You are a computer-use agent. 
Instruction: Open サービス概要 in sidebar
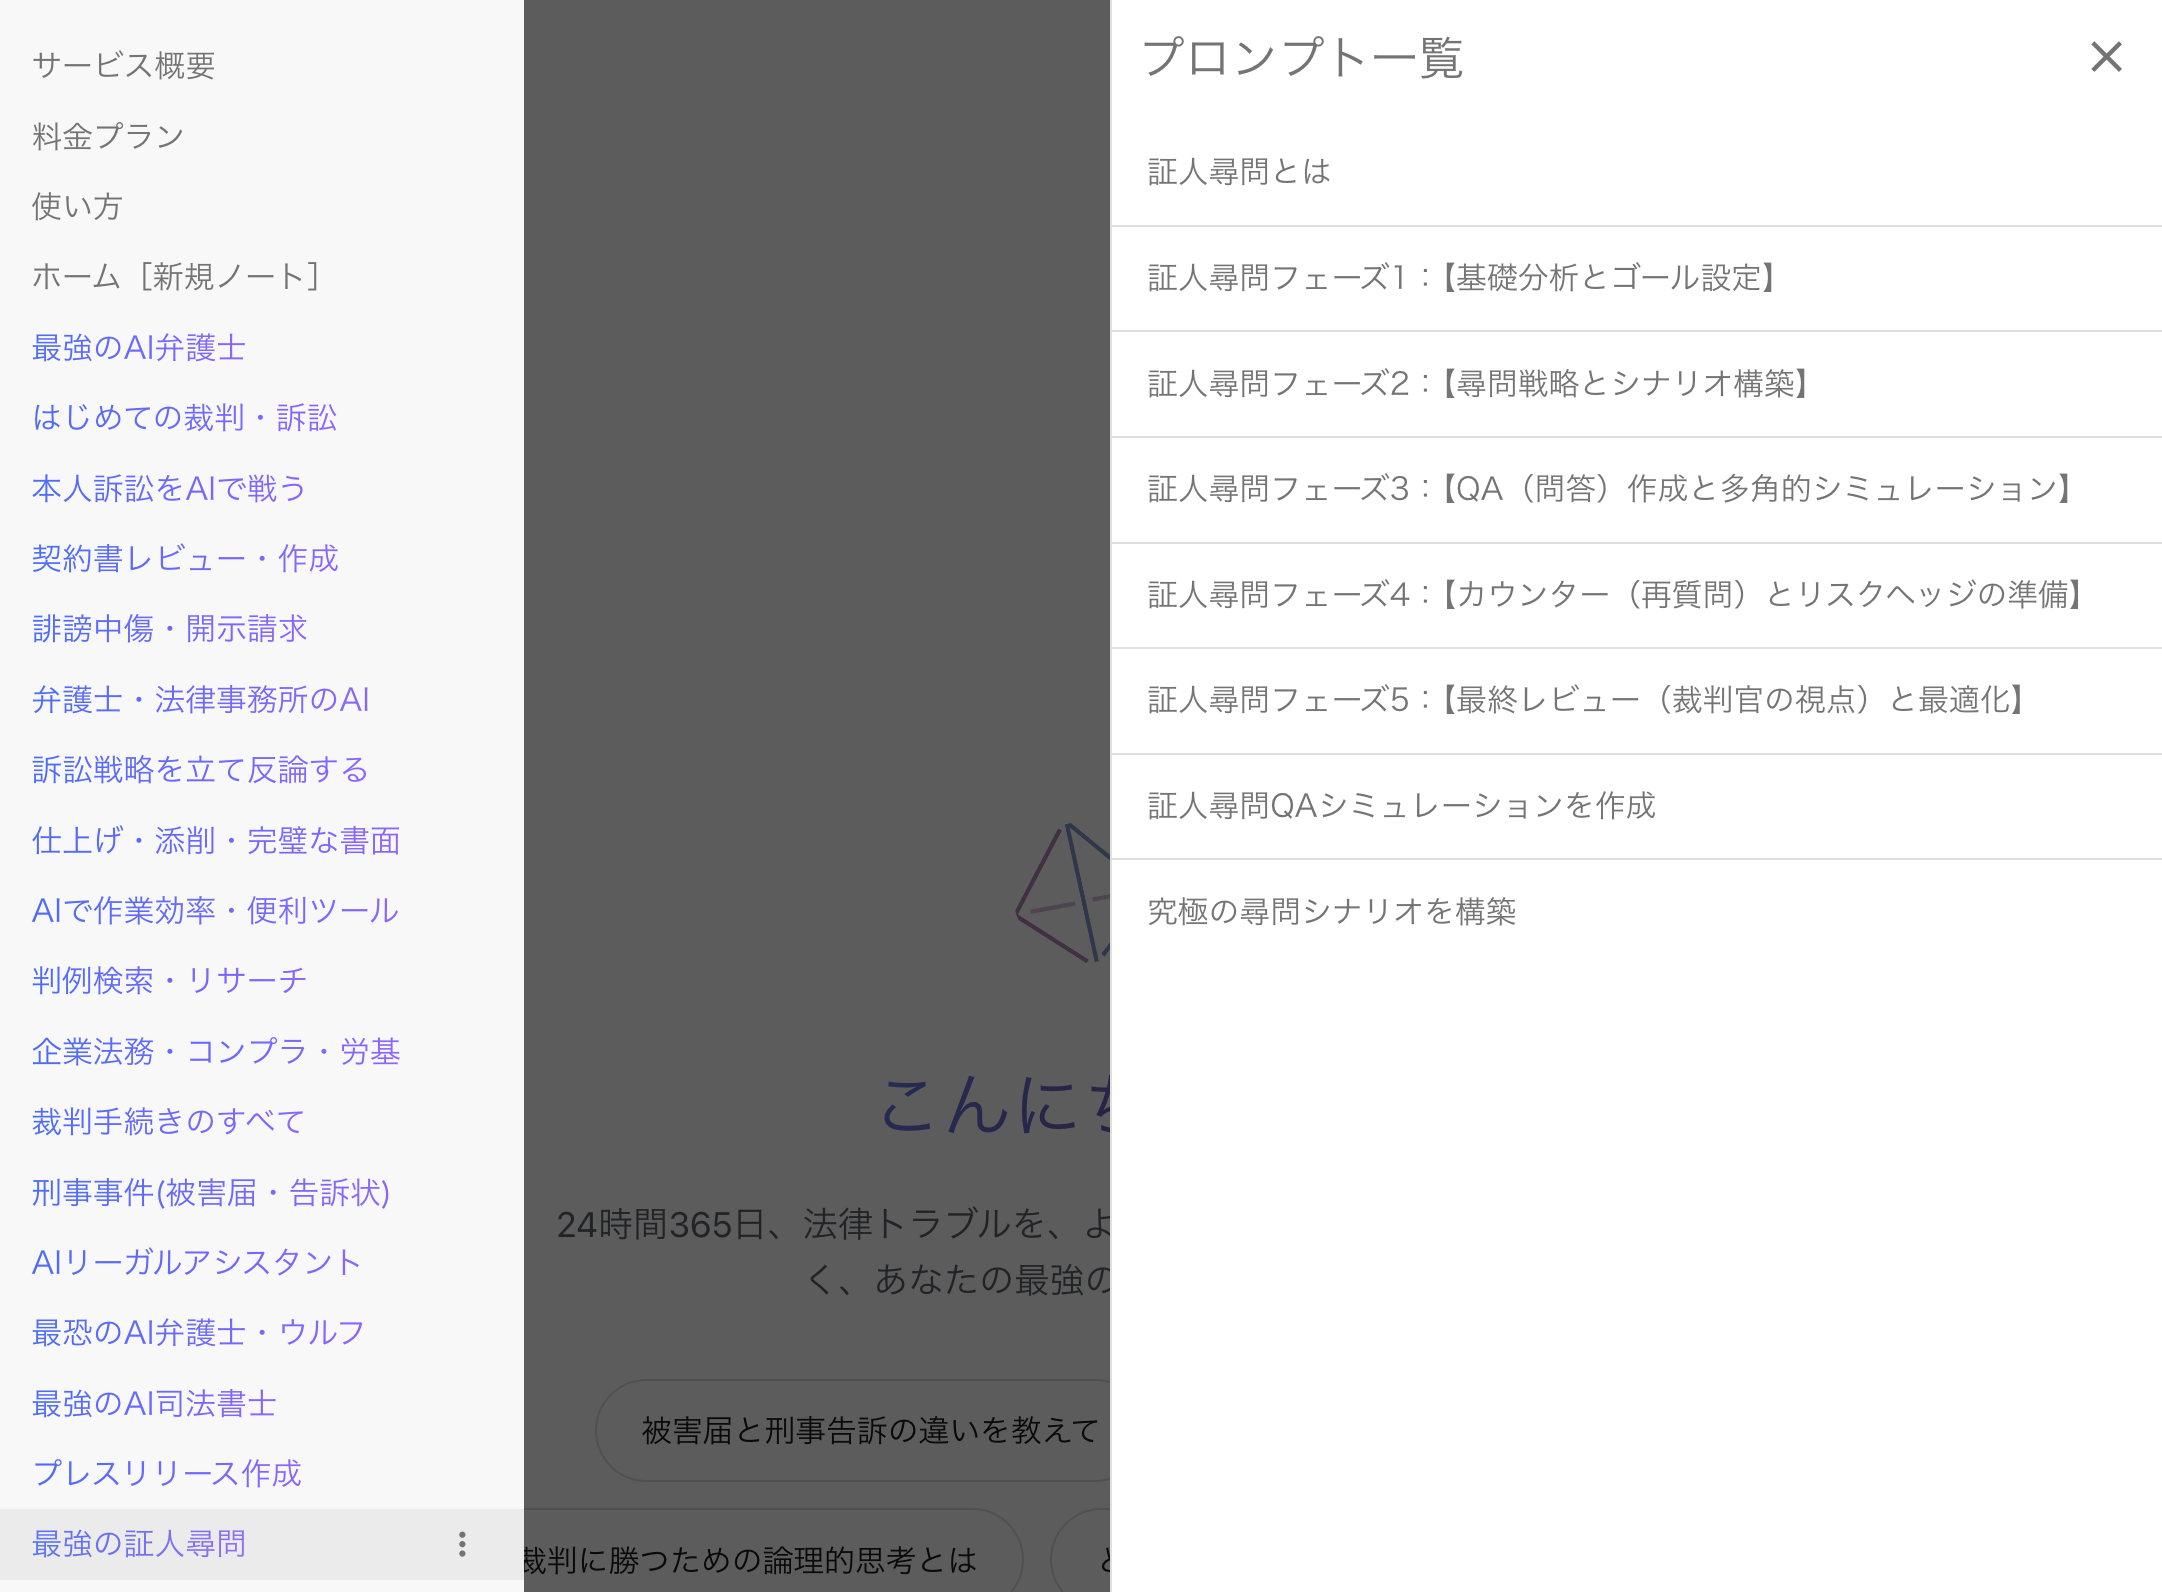point(123,66)
